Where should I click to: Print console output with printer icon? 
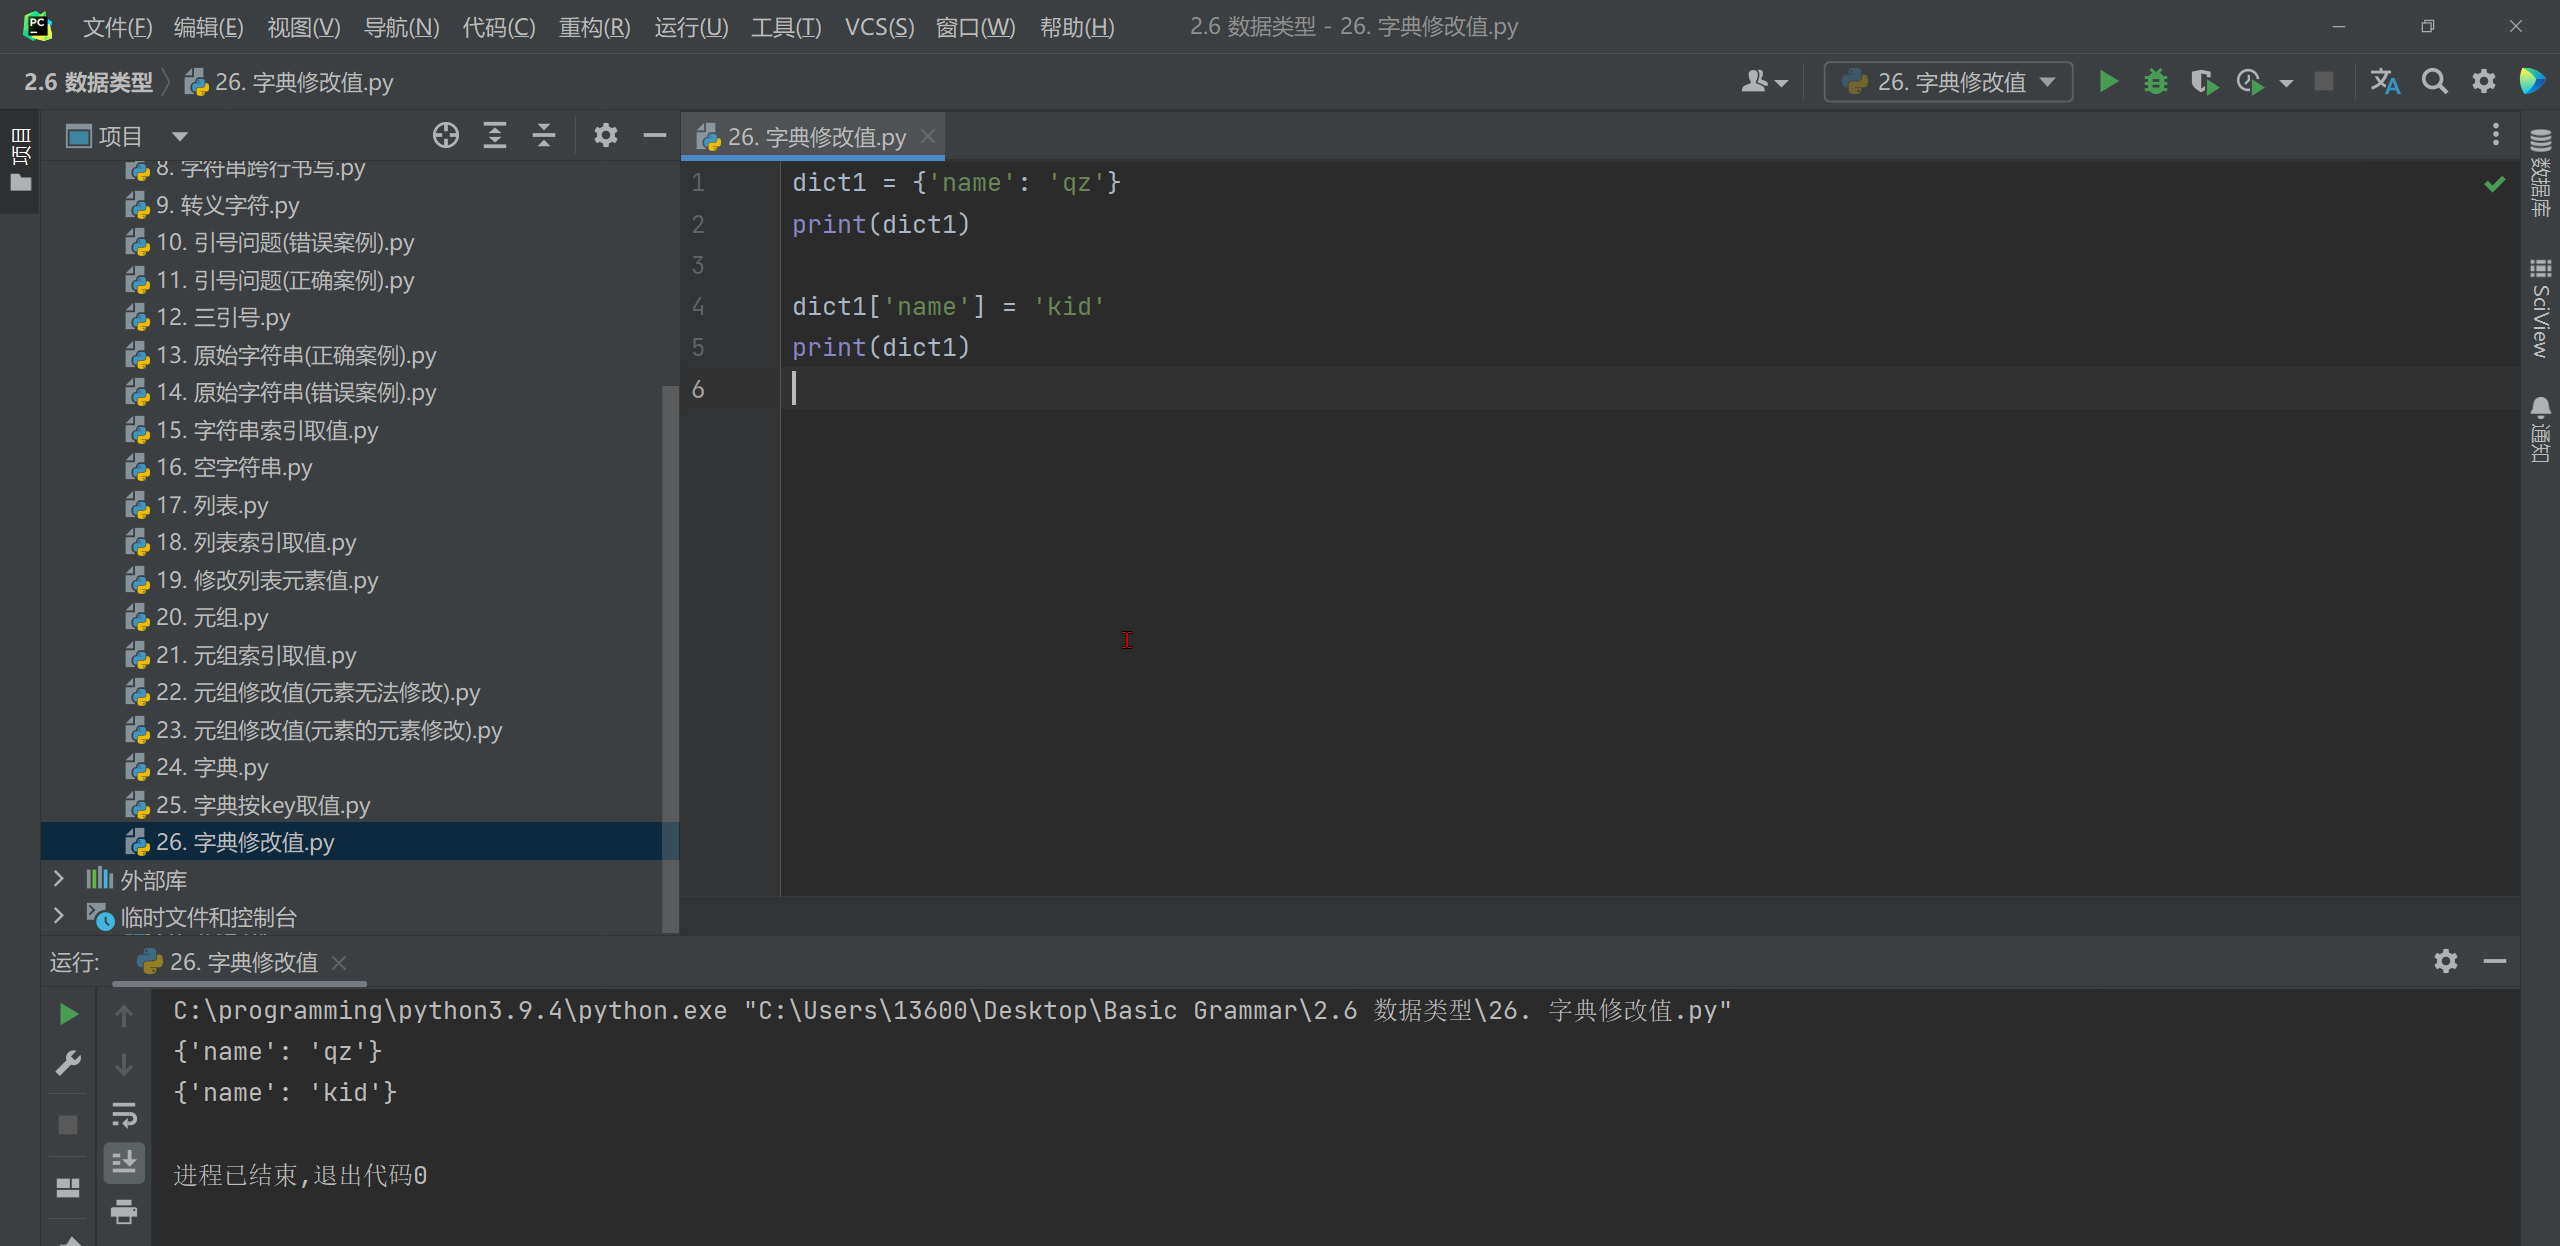(124, 1212)
